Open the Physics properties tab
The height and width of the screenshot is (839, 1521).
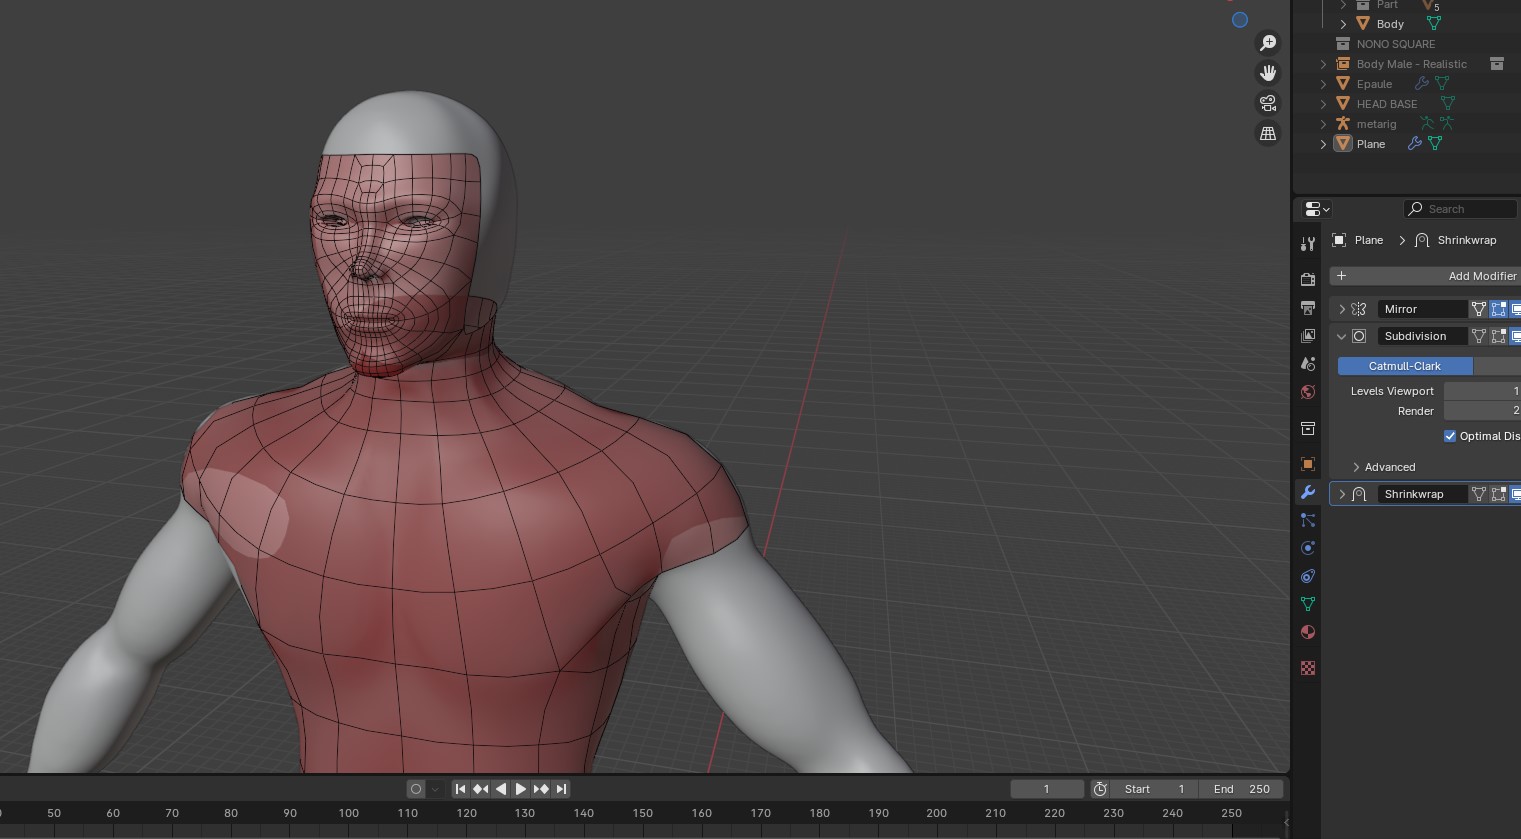click(x=1307, y=548)
